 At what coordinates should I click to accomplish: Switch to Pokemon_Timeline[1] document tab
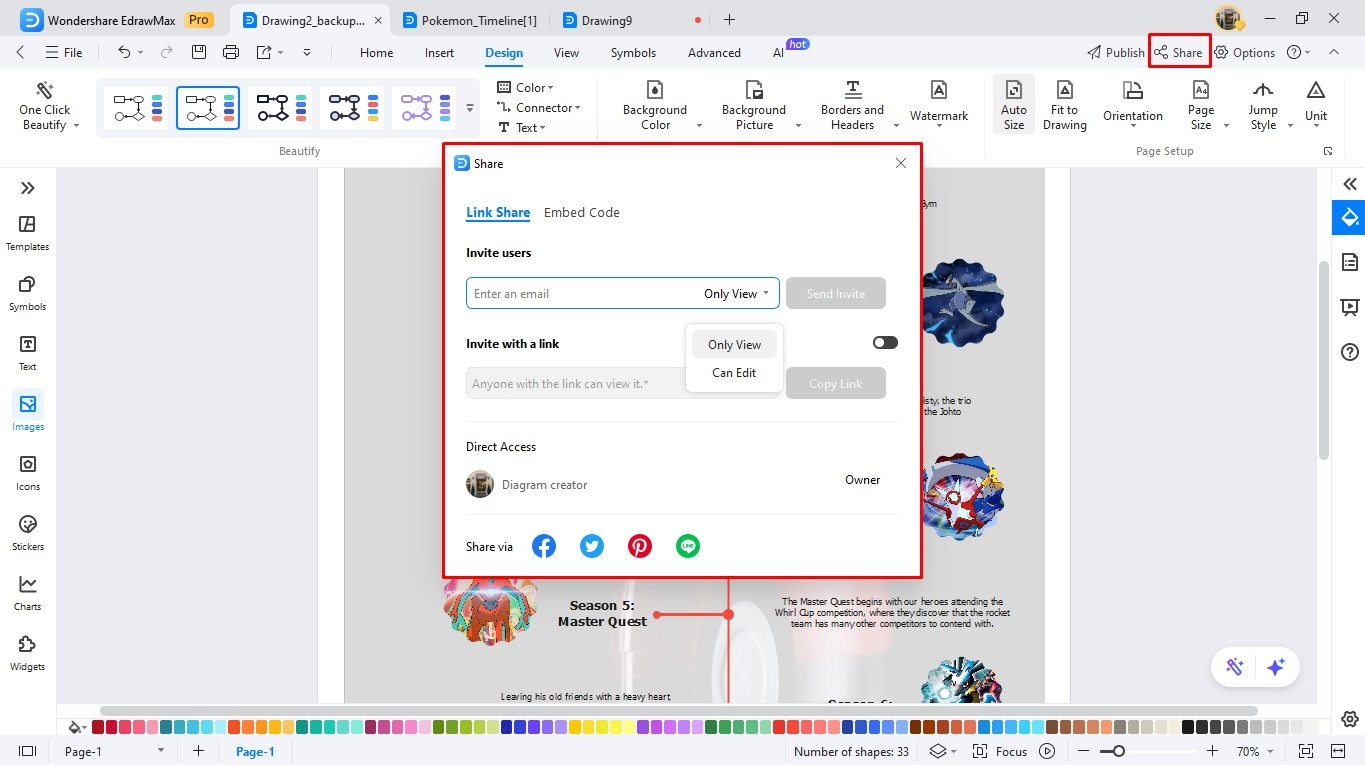click(470, 20)
